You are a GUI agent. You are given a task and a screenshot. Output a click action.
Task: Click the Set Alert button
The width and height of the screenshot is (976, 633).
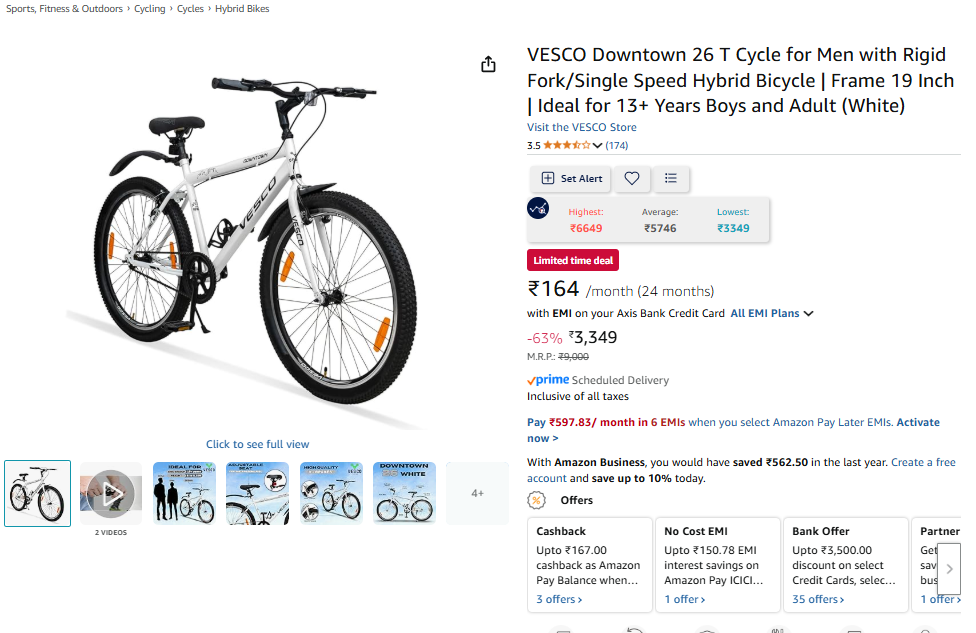(571, 178)
